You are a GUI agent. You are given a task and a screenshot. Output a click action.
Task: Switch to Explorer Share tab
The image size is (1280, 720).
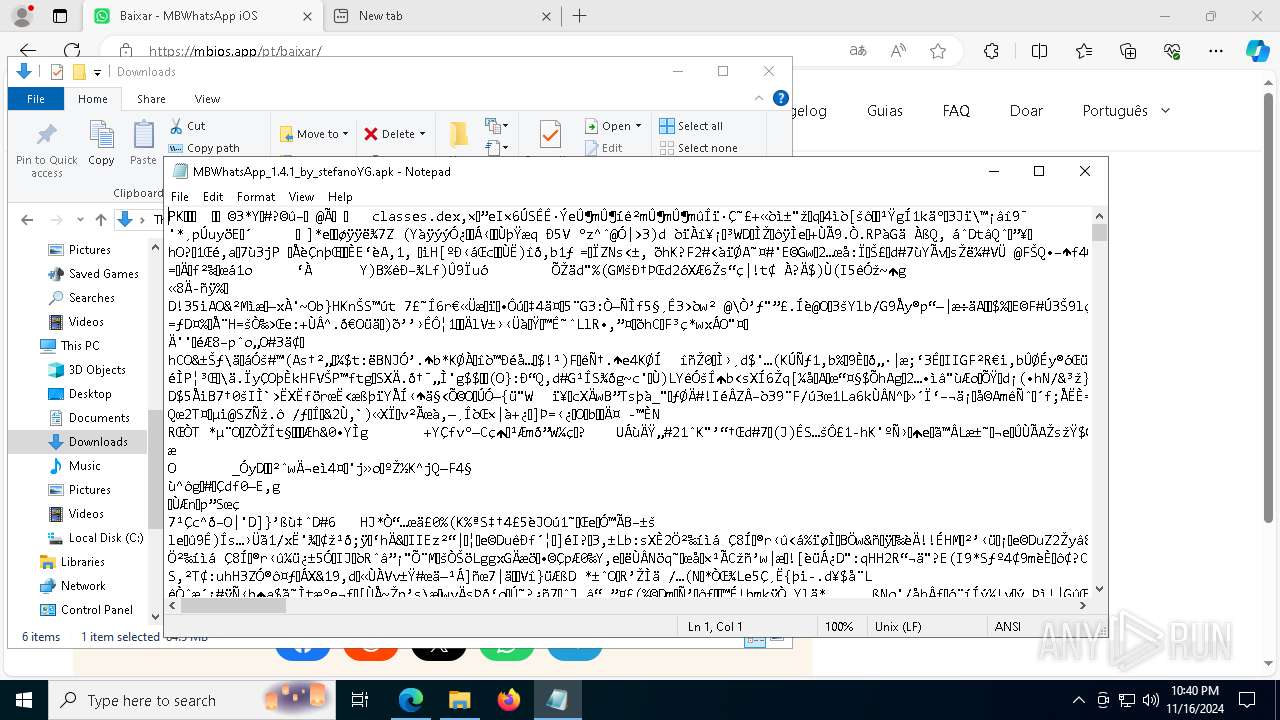click(x=151, y=99)
